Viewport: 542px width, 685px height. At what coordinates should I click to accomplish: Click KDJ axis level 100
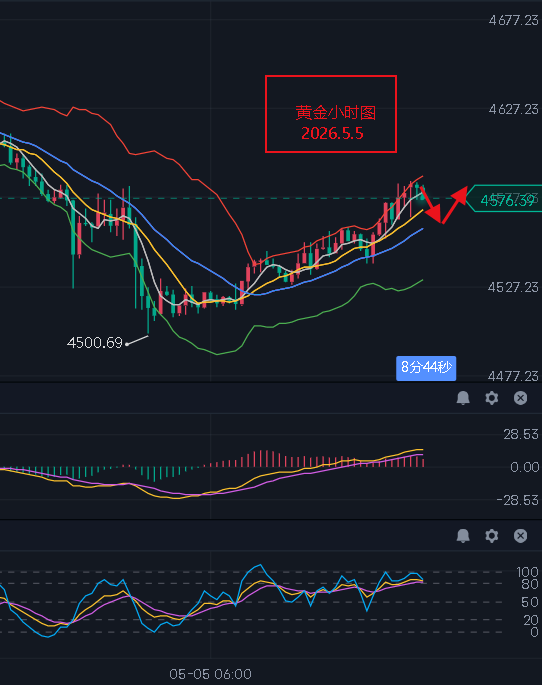(x=528, y=572)
